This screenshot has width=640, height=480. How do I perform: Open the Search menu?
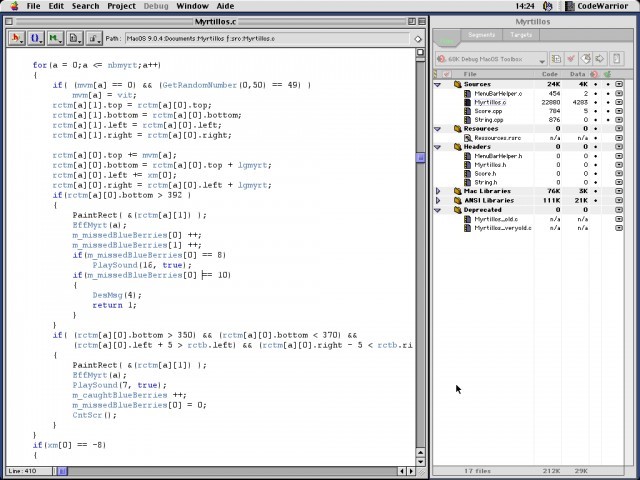[85, 6]
